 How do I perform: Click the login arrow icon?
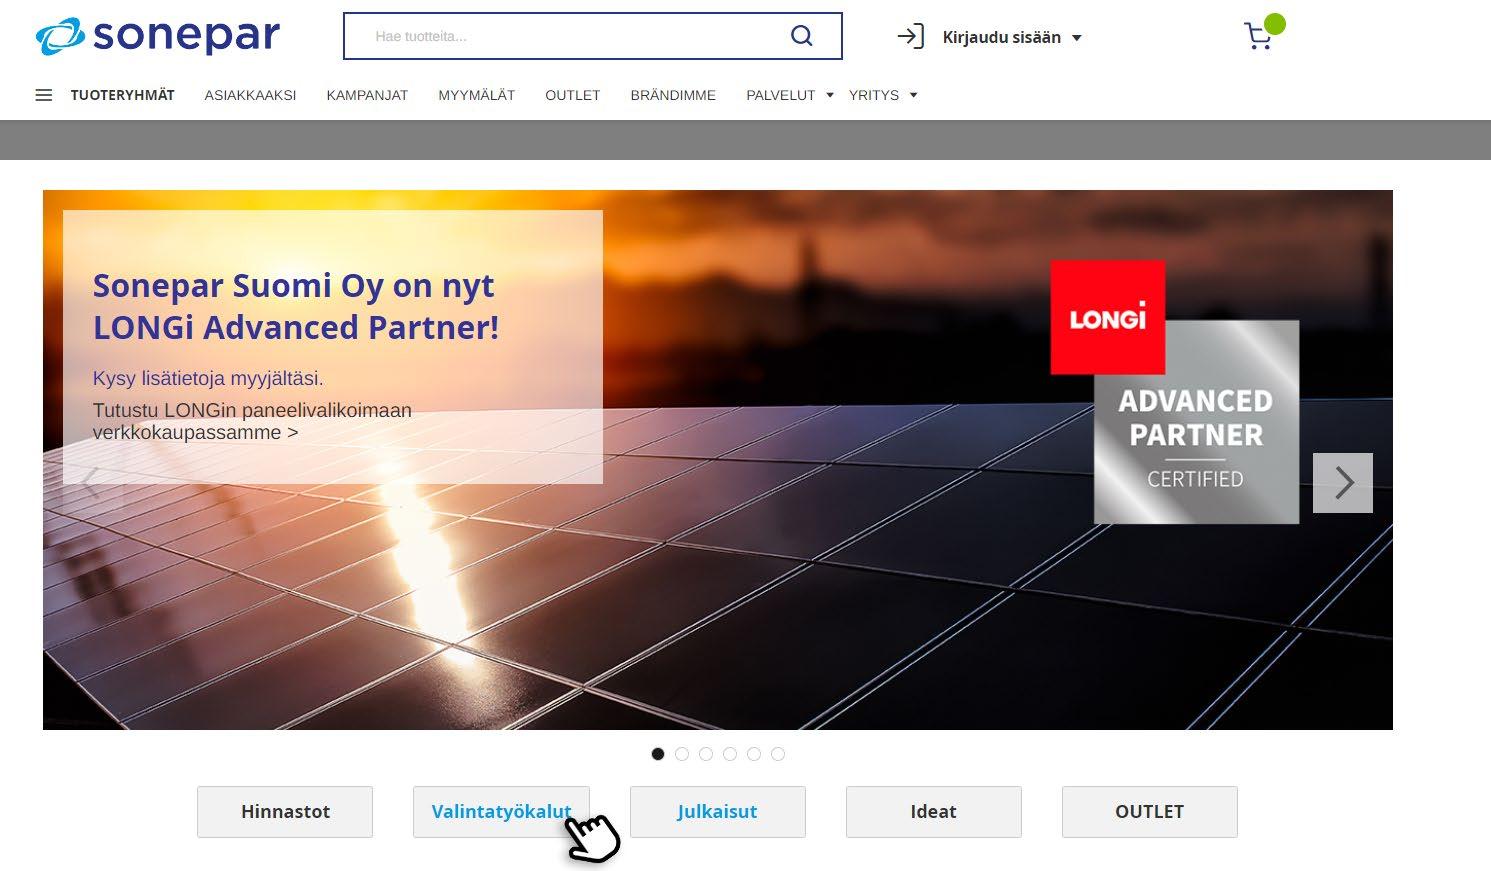click(x=910, y=37)
